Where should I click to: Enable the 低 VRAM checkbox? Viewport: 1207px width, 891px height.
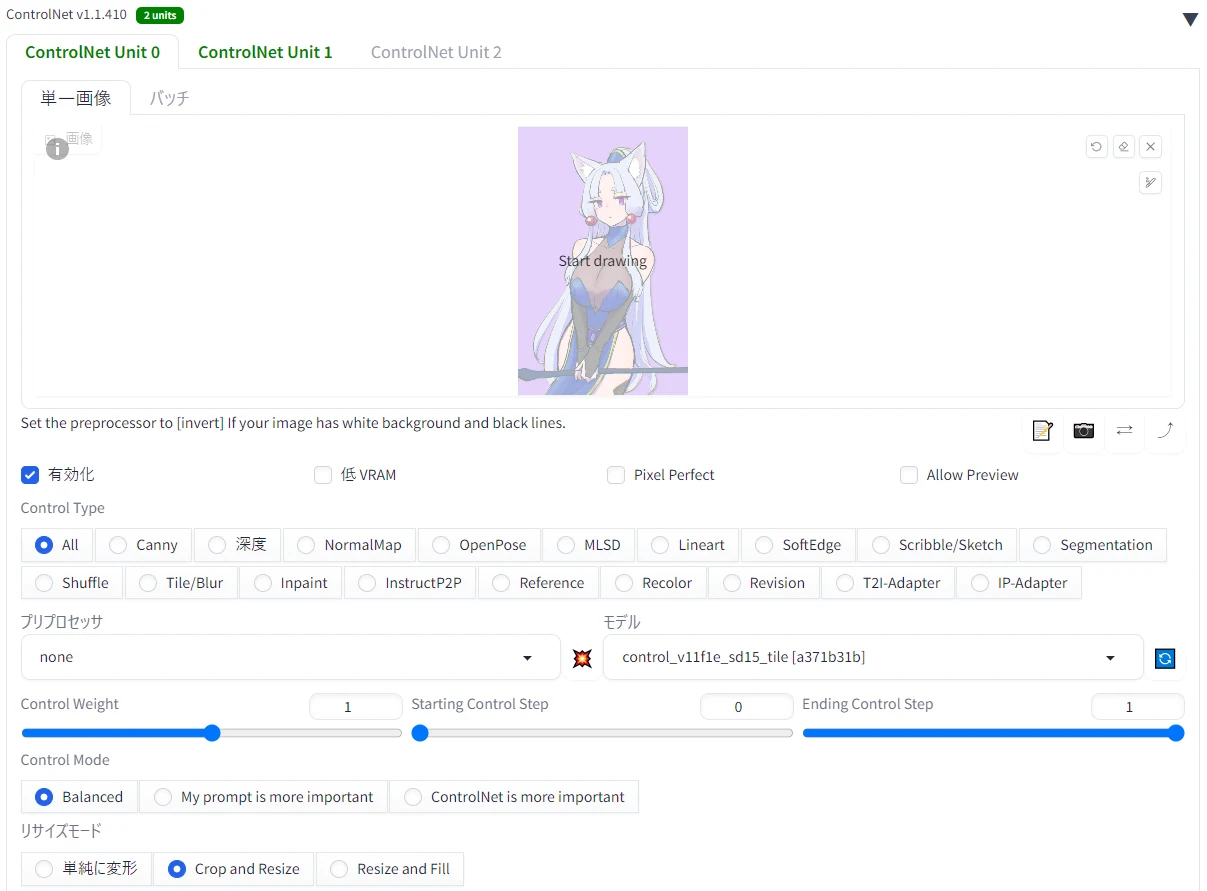323,475
